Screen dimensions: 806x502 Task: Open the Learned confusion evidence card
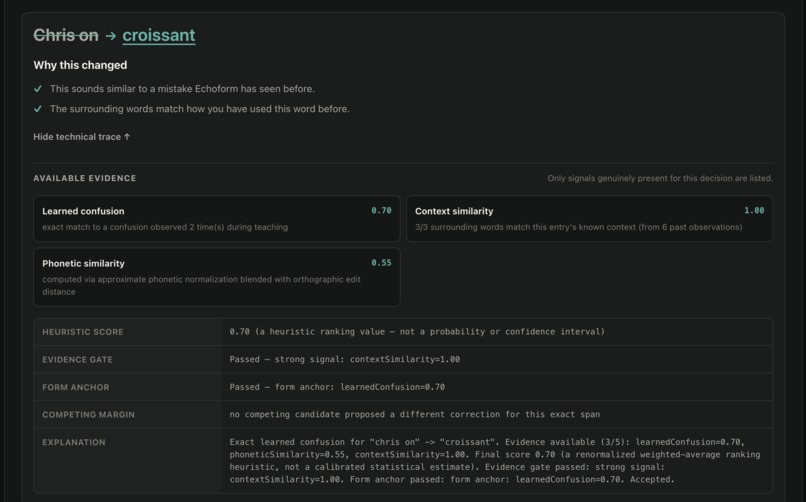(x=216, y=218)
